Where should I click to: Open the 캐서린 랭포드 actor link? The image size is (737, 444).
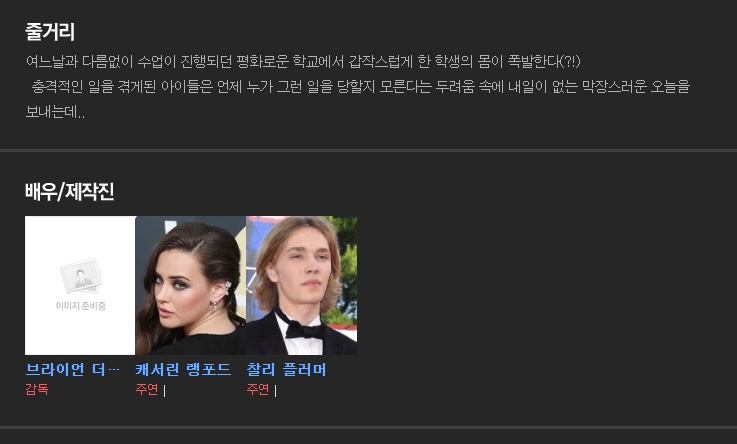coord(183,370)
